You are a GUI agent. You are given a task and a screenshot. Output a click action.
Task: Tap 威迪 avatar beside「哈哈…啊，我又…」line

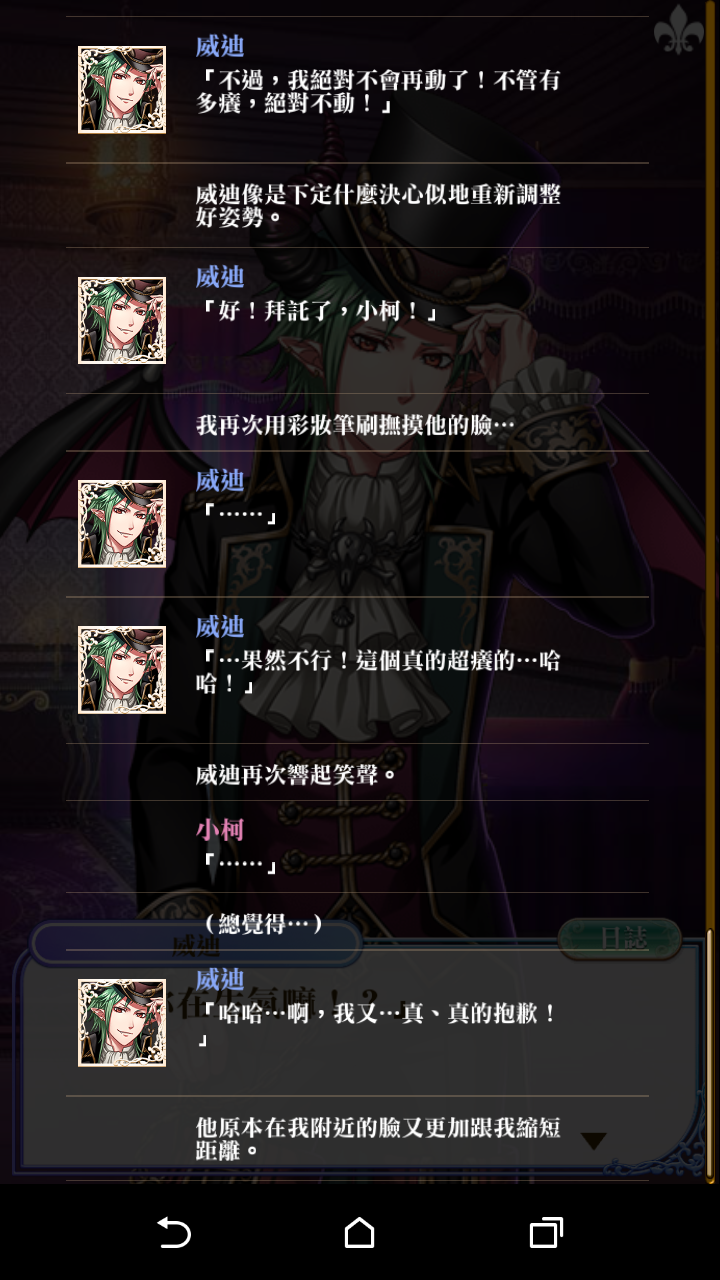pos(122,1023)
